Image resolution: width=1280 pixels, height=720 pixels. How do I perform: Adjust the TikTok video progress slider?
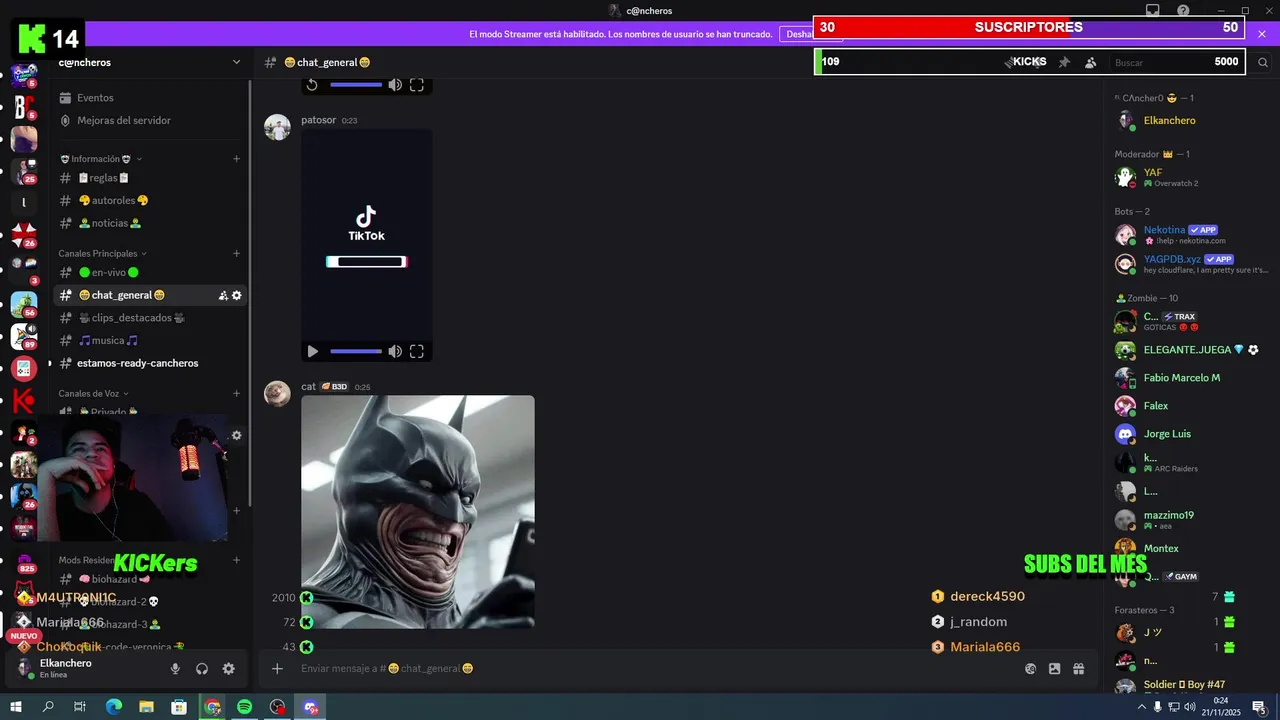point(356,351)
